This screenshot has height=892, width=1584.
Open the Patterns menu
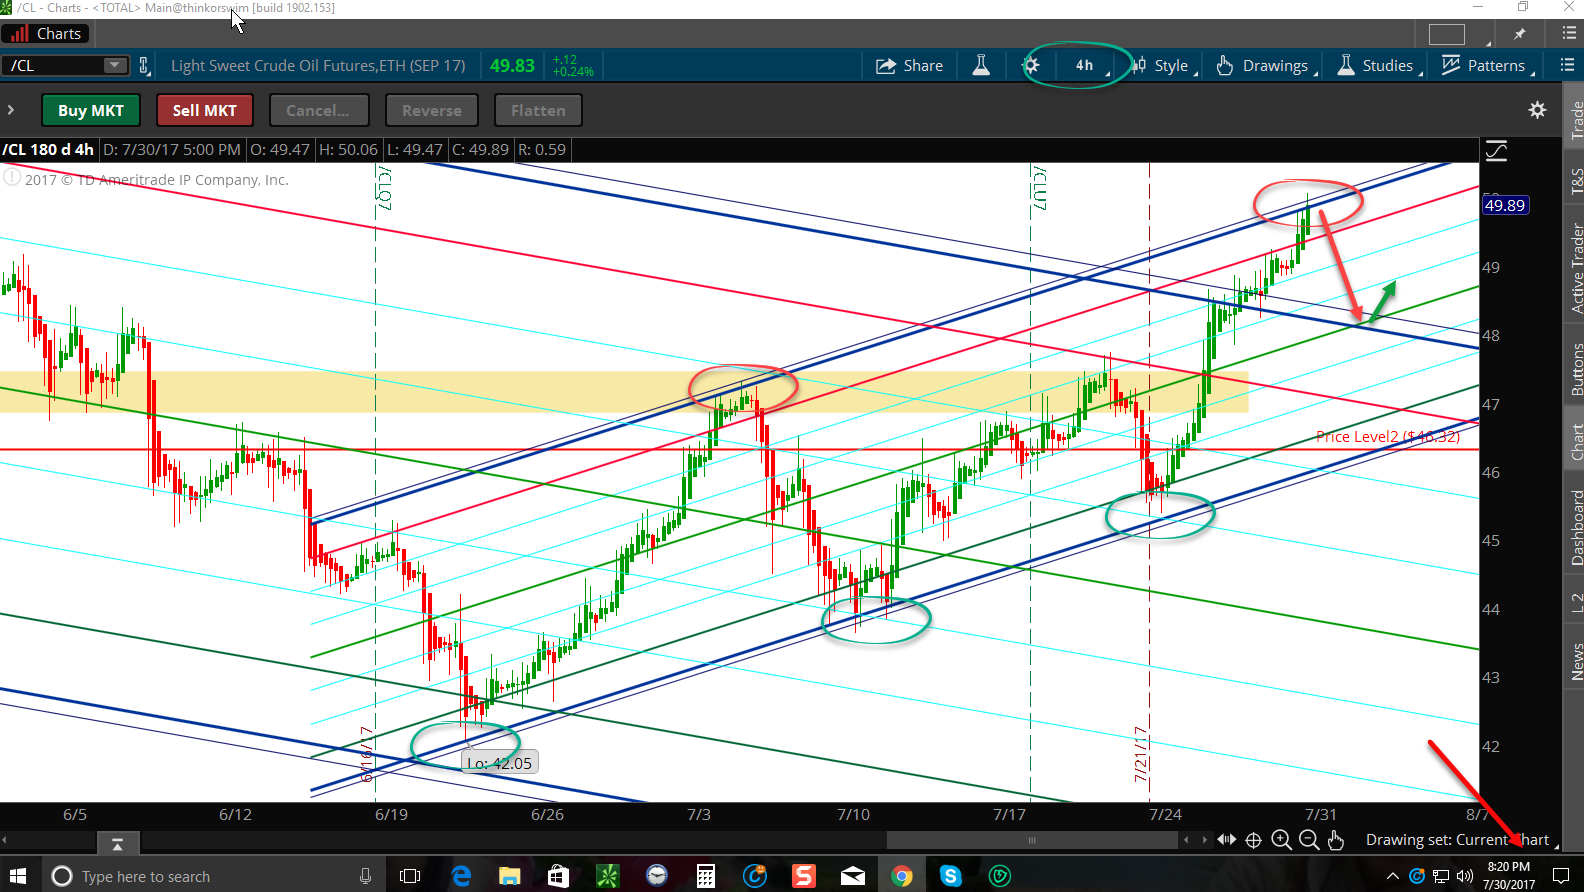(1487, 66)
